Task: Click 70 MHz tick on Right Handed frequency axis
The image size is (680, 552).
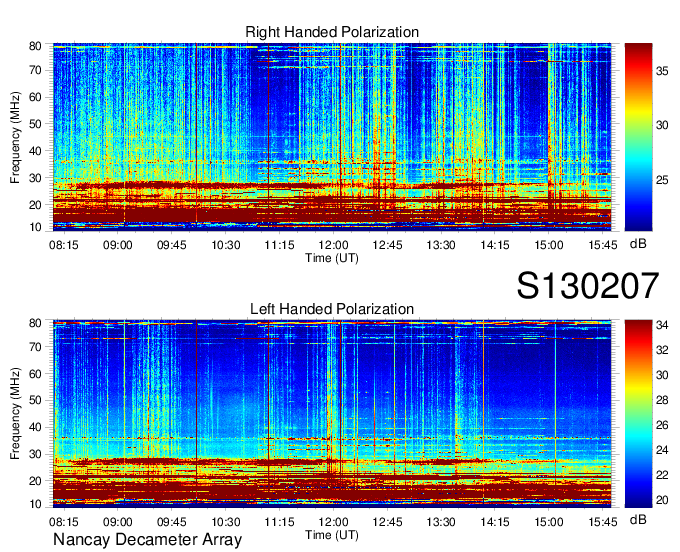Action: tap(35, 70)
